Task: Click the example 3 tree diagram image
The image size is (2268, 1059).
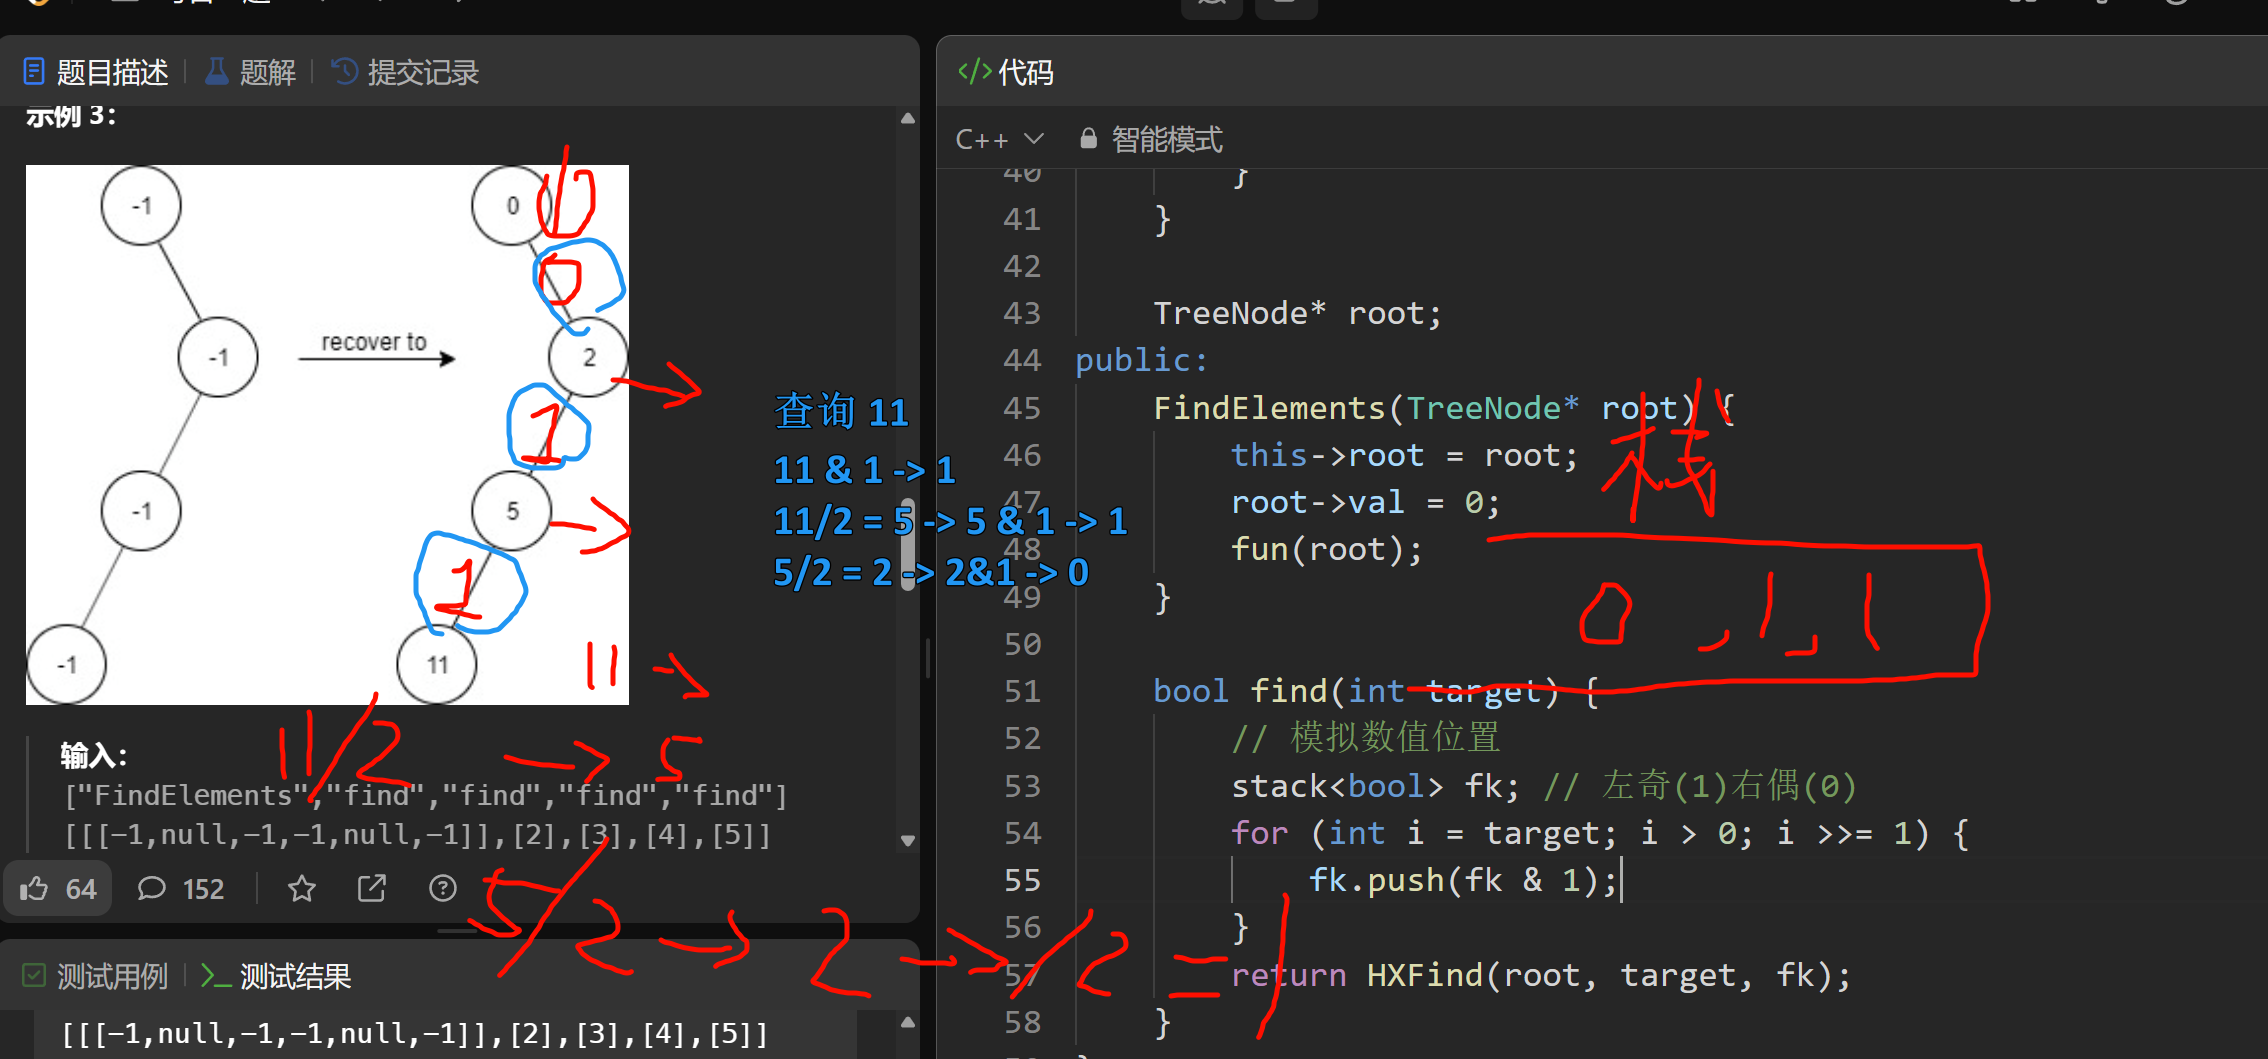Action: [x=327, y=434]
